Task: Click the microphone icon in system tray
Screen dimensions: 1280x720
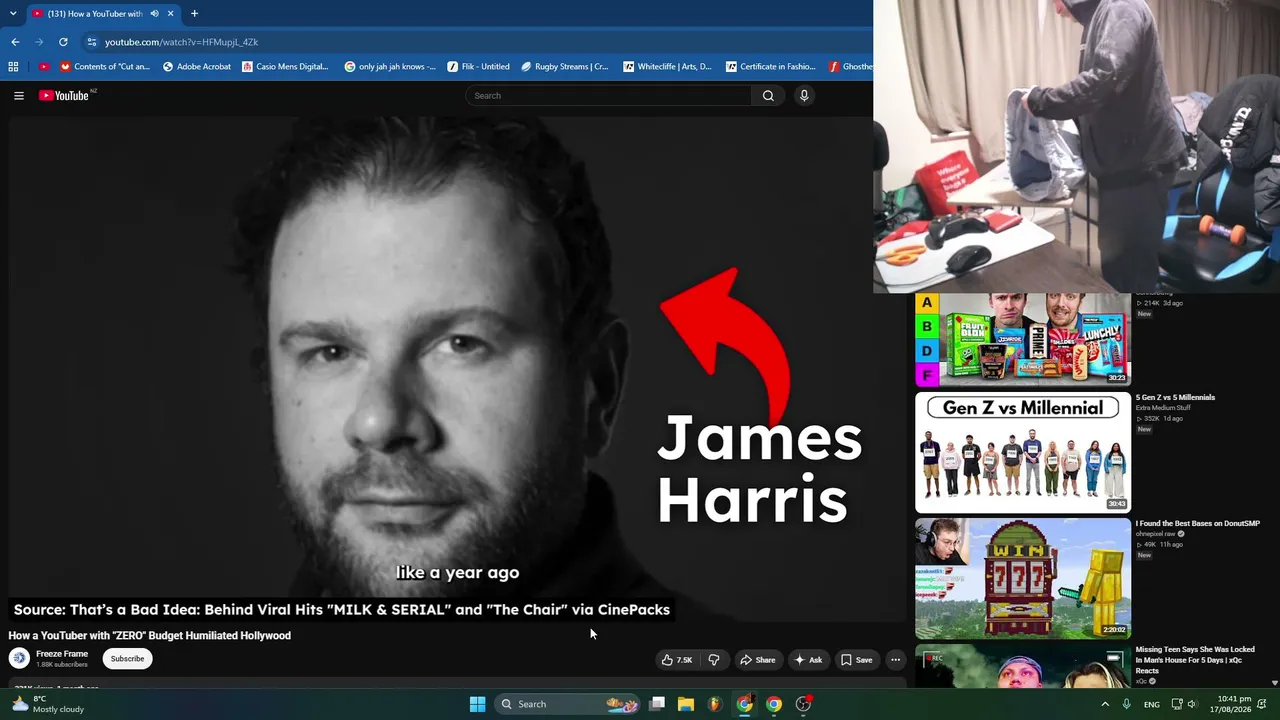Action: pyautogui.click(x=1127, y=704)
